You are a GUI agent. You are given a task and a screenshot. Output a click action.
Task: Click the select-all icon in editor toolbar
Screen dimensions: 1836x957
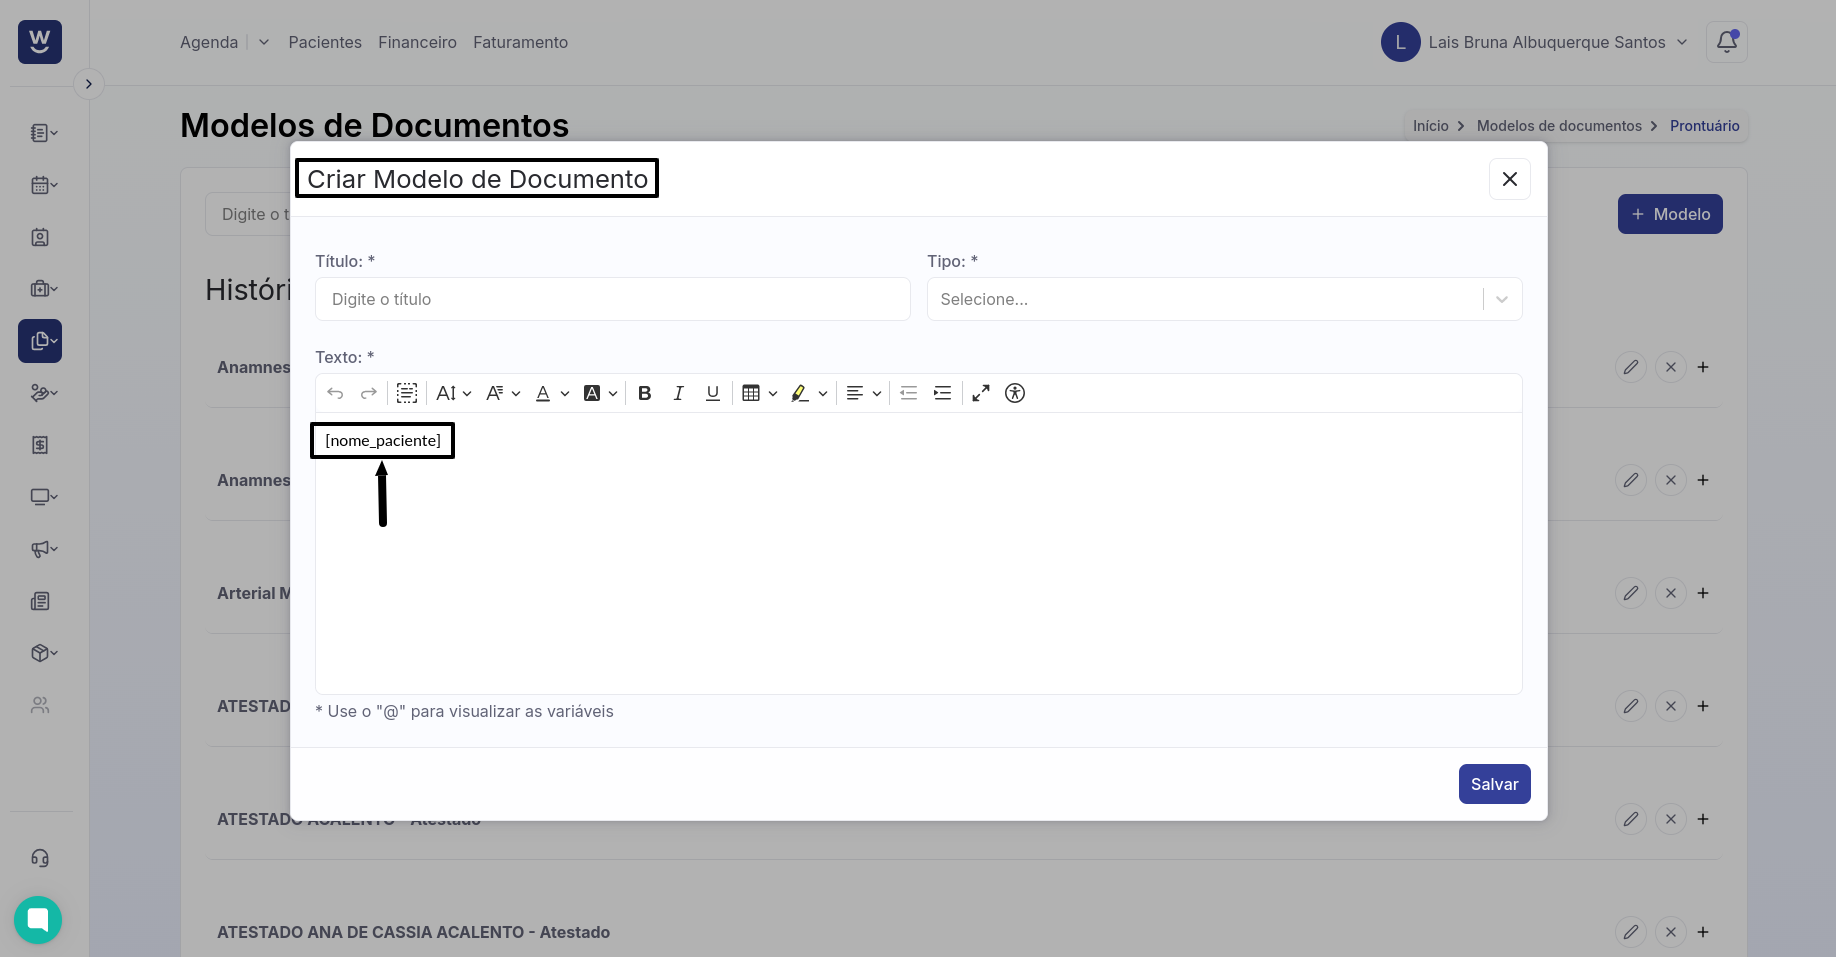[407, 393]
